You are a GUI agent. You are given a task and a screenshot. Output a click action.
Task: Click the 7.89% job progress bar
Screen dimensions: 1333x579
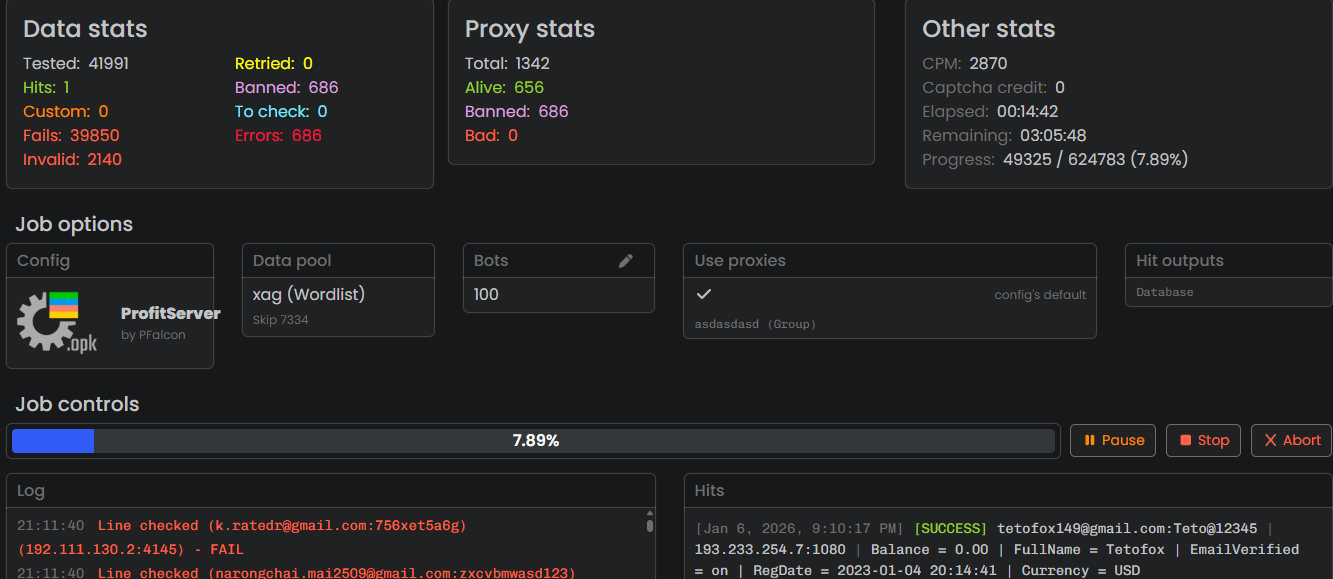coord(534,441)
